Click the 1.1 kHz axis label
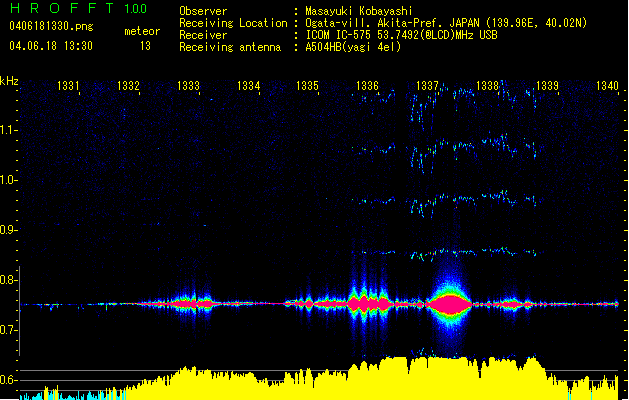 (8, 130)
